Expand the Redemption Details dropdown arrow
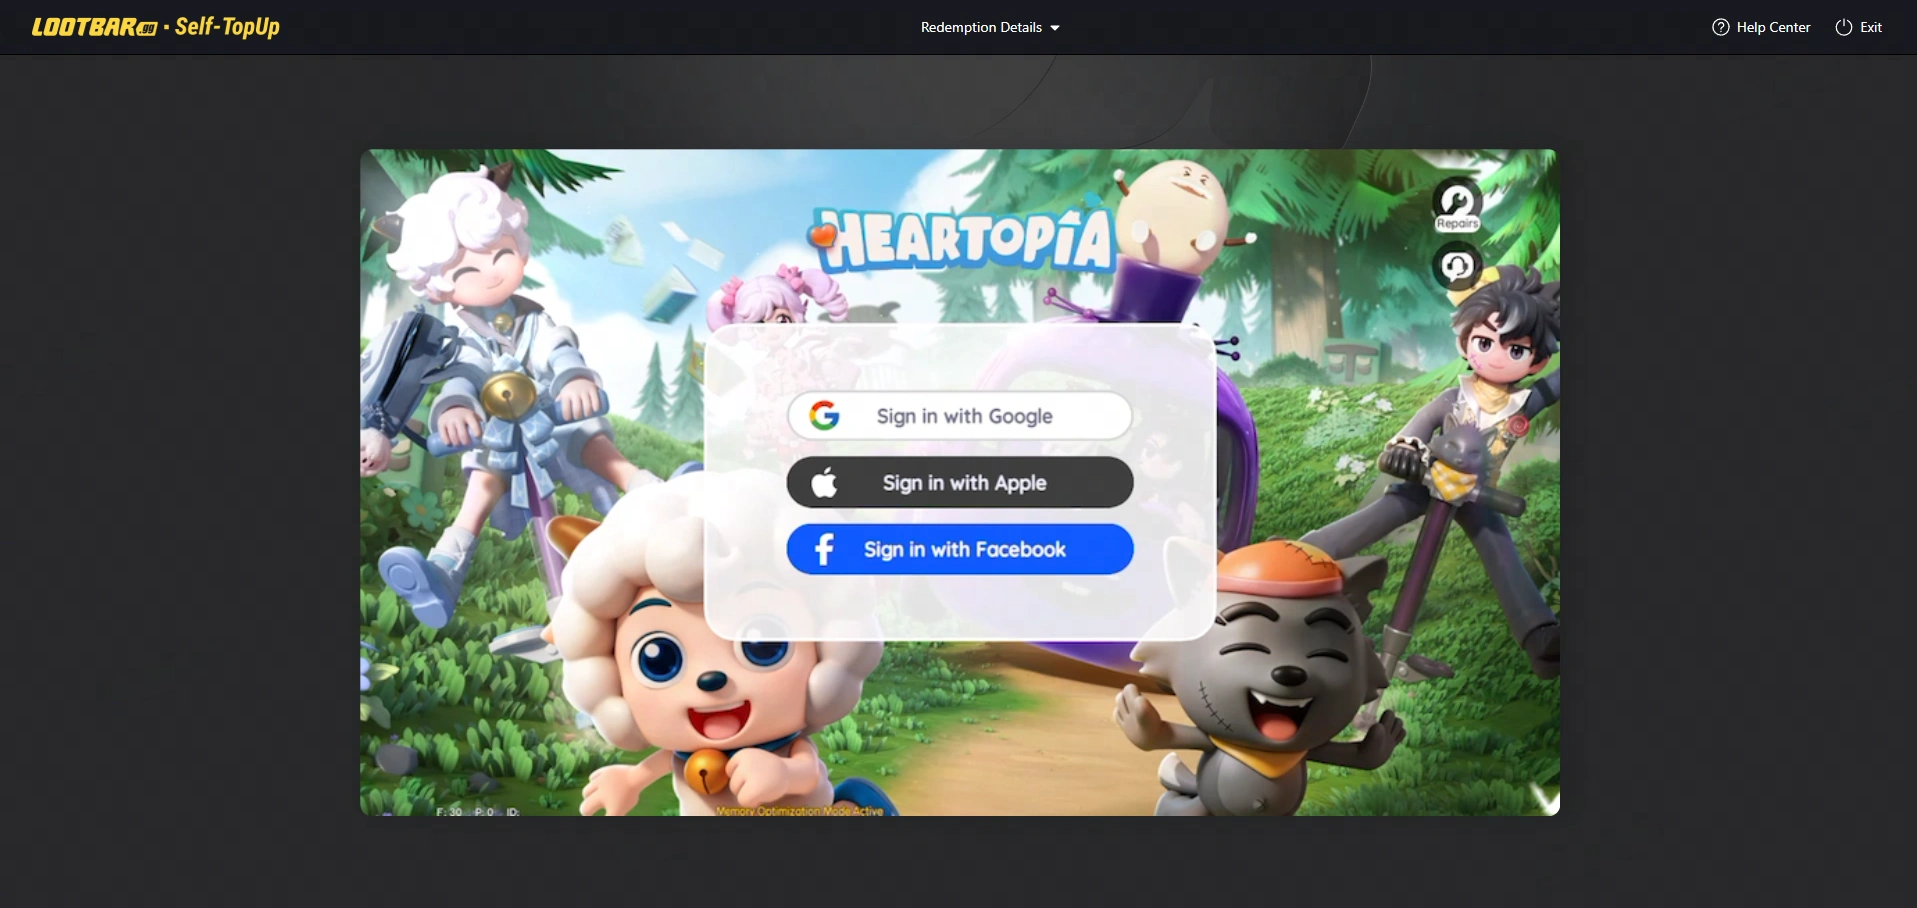The width and height of the screenshot is (1917, 908). click(1055, 28)
